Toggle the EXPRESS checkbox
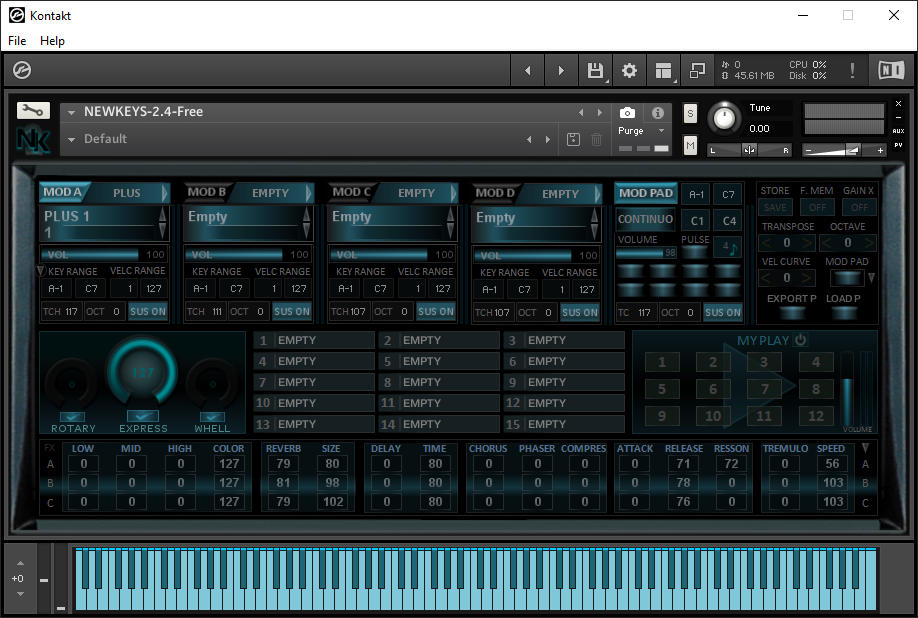The width and height of the screenshot is (918, 618). (143, 416)
